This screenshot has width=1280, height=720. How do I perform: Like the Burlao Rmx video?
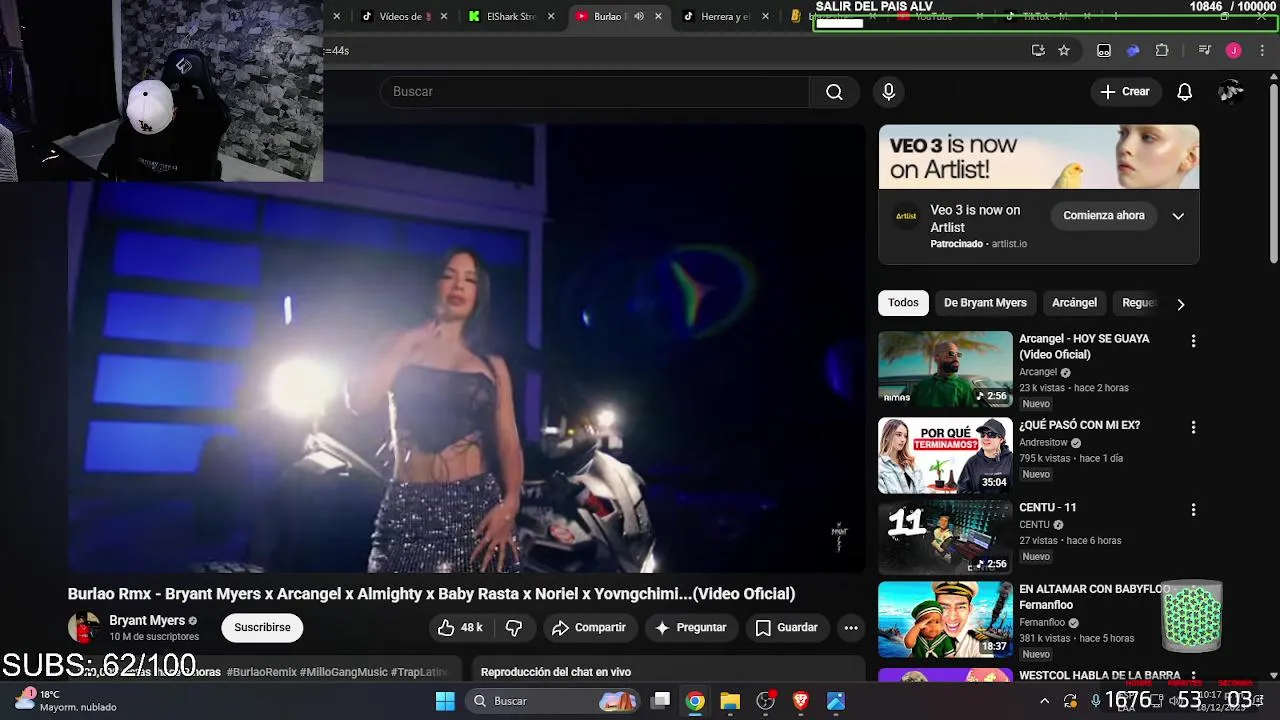[x=460, y=628]
